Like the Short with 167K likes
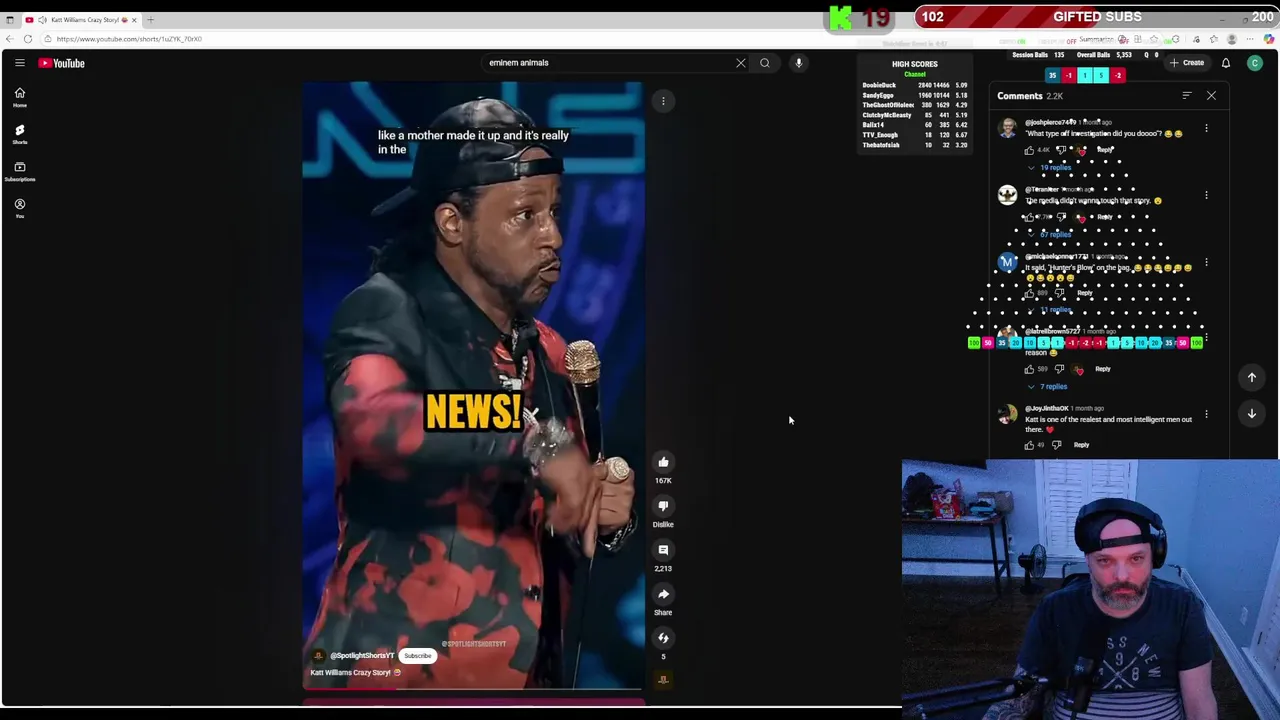1280x720 pixels. (x=663, y=462)
